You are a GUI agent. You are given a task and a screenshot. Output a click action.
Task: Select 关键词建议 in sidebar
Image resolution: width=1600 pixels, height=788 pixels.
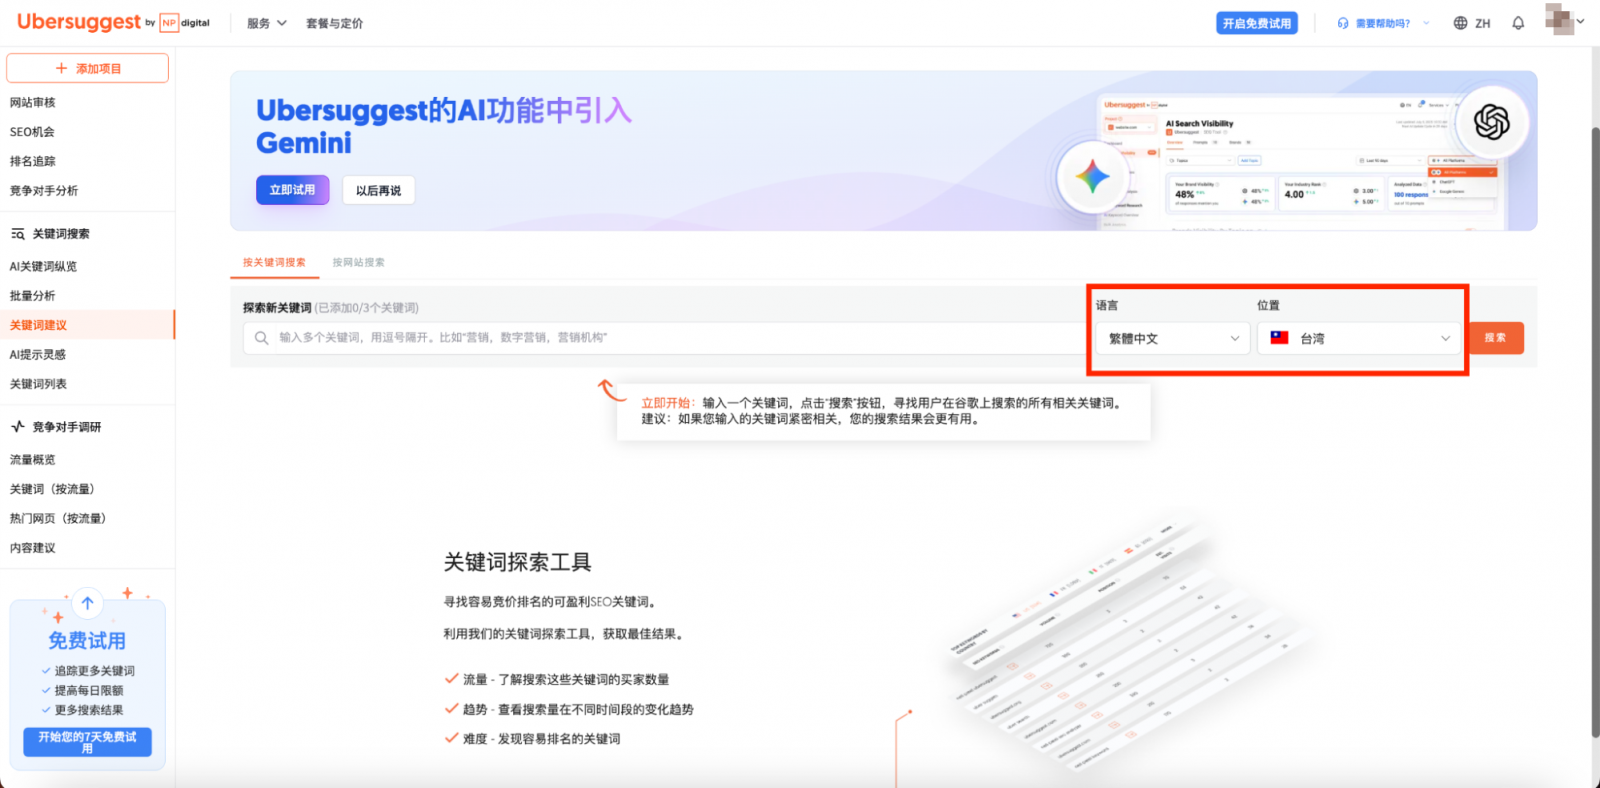pyautogui.click(x=87, y=325)
